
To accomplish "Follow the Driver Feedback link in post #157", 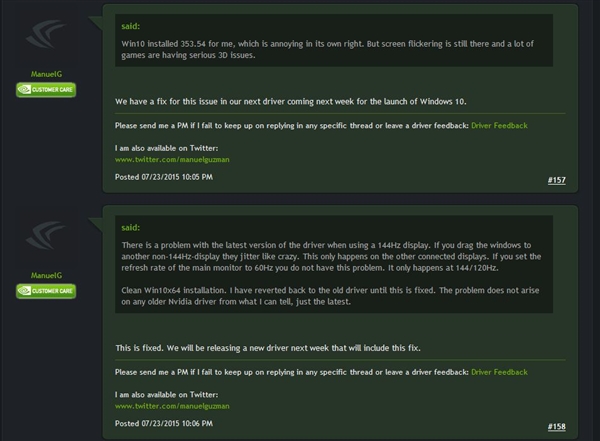I will [x=498, y=126].
